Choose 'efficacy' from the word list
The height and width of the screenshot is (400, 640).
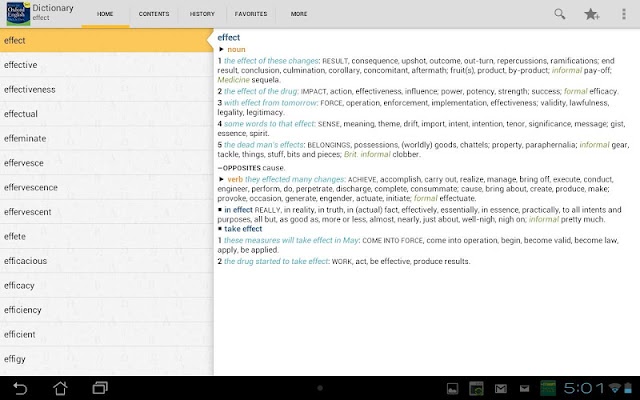106,285
